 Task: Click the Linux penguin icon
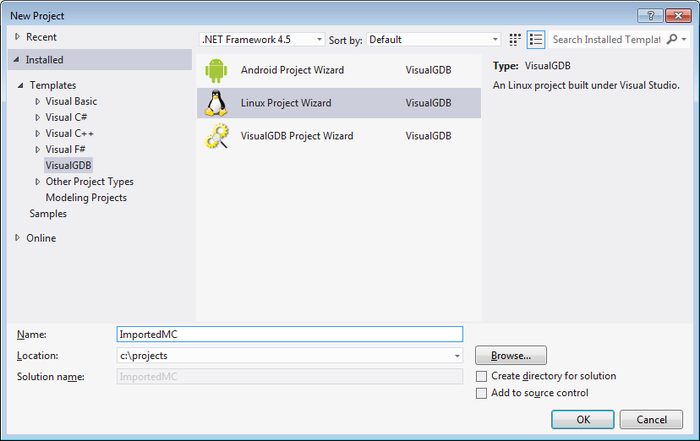(216, 103)
